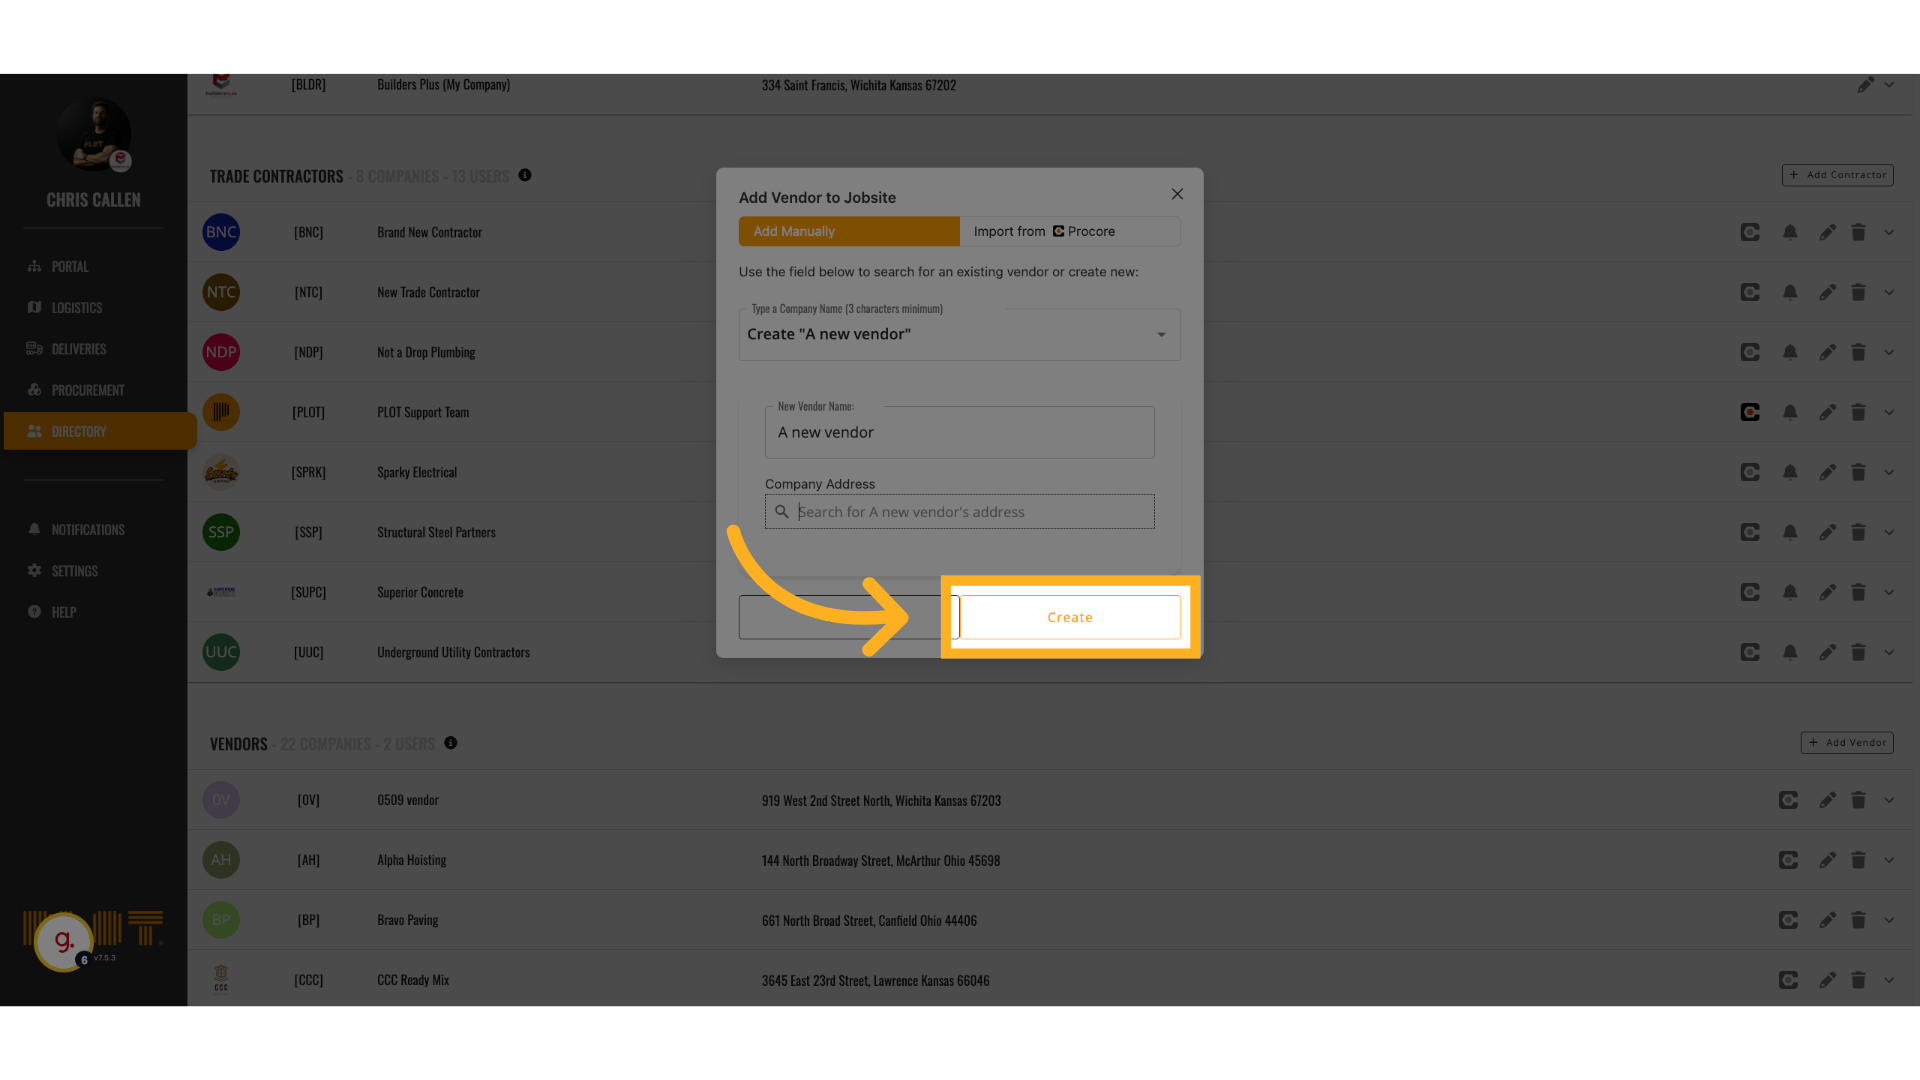Click the trade contractors info icon
Viewport: 1920px width, 1080px height.
[x=525, y=175]
